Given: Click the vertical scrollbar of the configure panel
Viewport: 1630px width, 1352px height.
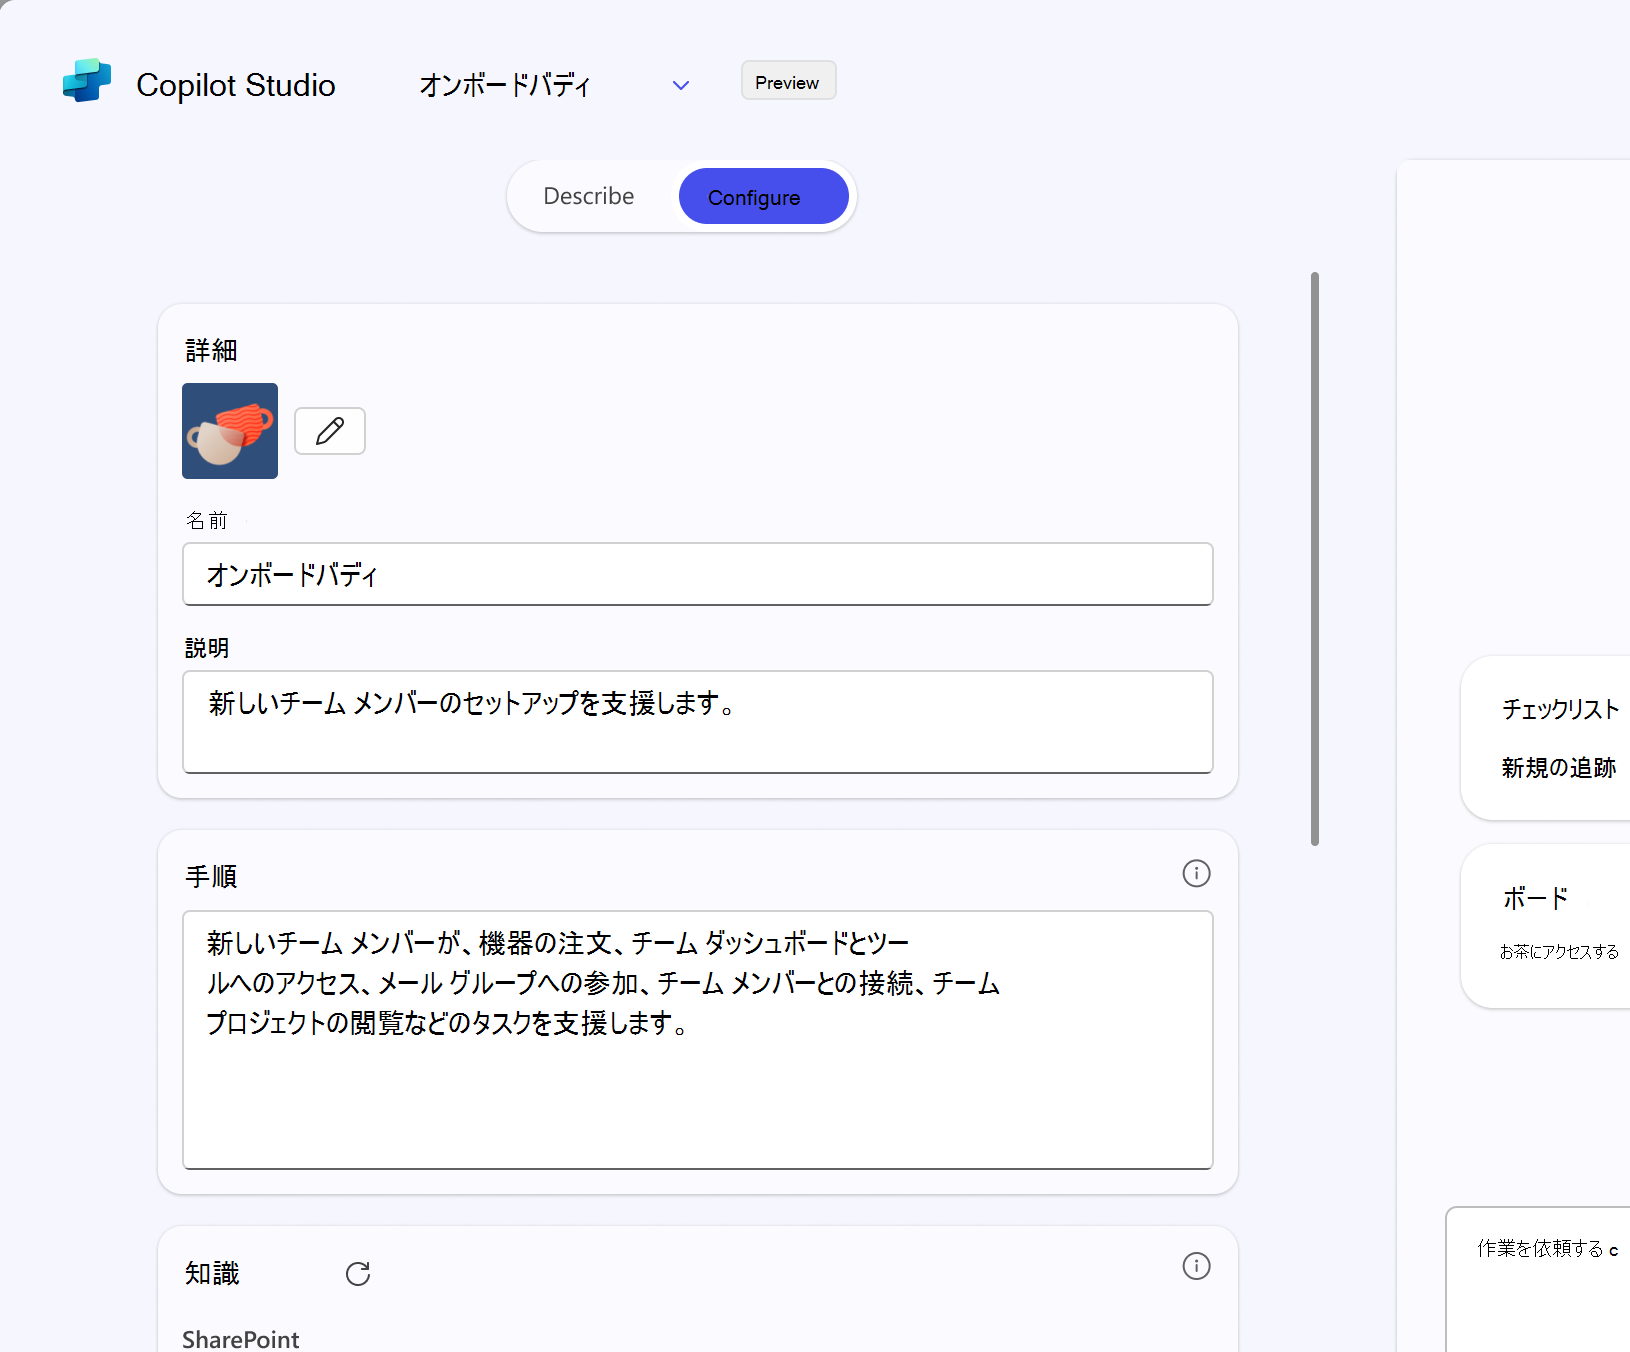Looking at the screenshot, I should (1315, 559).
